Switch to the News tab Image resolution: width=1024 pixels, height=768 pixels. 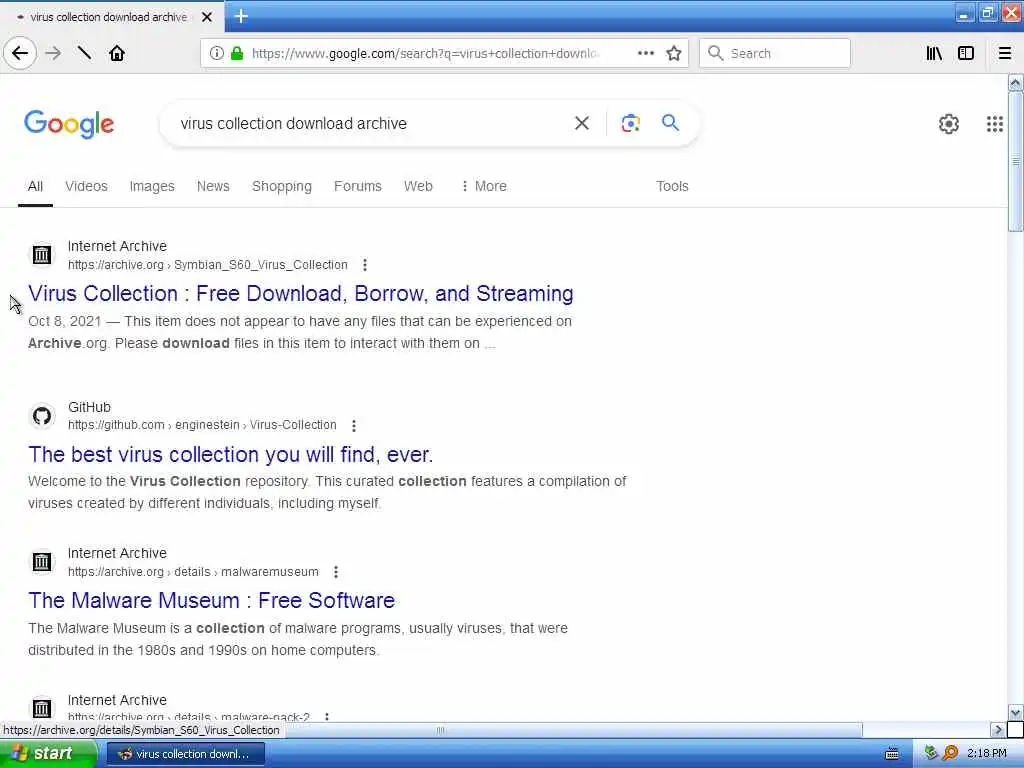click(213, 186)
